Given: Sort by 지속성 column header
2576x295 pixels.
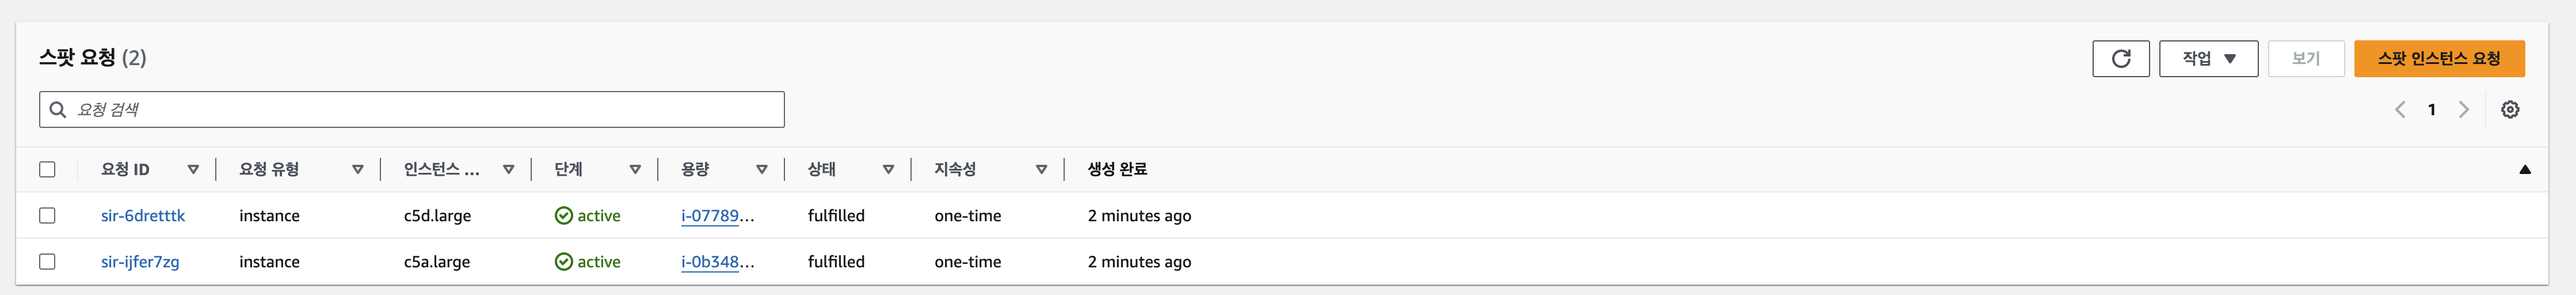Looking at the screenshot, I should tap(955, 170).
